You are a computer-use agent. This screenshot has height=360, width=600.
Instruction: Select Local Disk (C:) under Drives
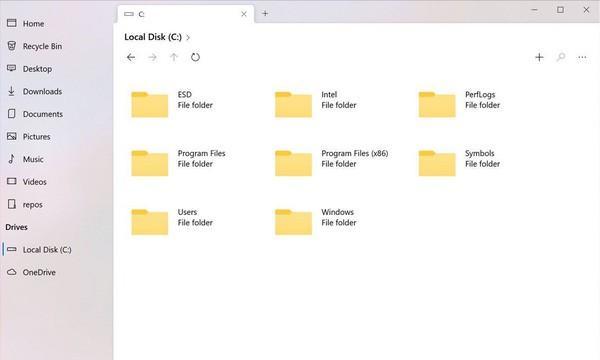(57, 249)
